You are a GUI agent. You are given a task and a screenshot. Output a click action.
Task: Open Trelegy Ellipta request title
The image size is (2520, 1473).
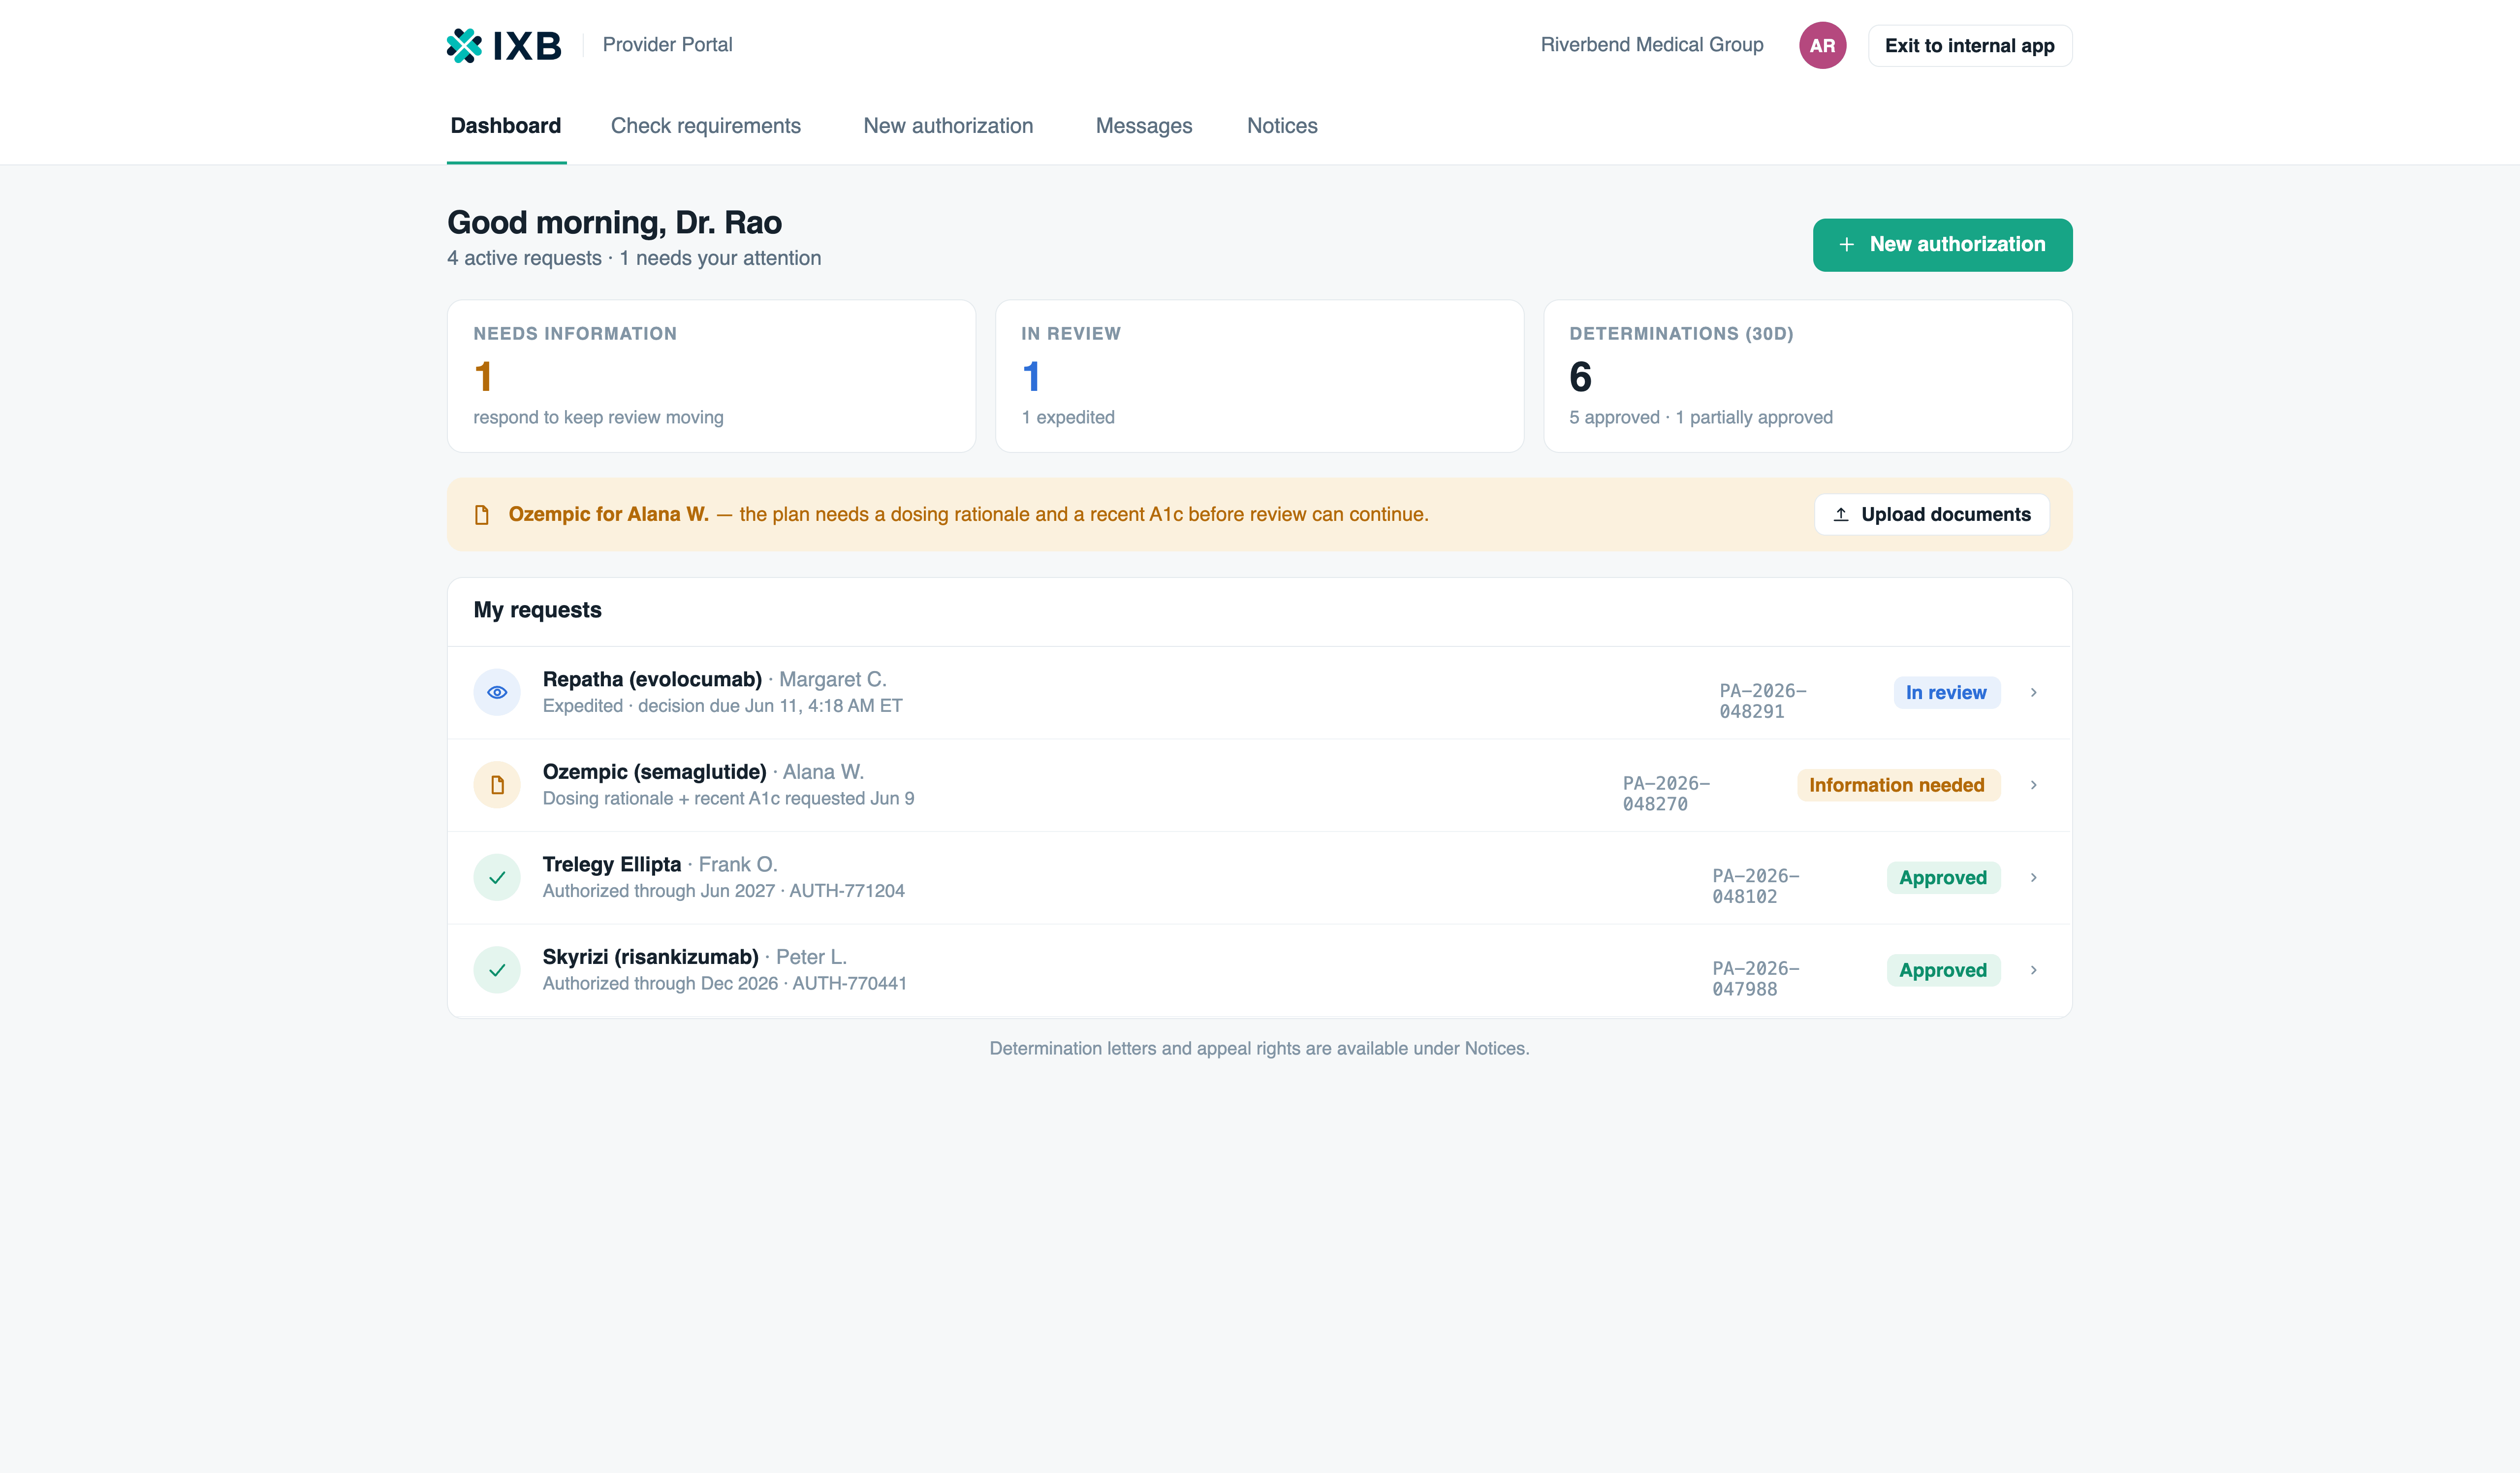coord(612,864)
